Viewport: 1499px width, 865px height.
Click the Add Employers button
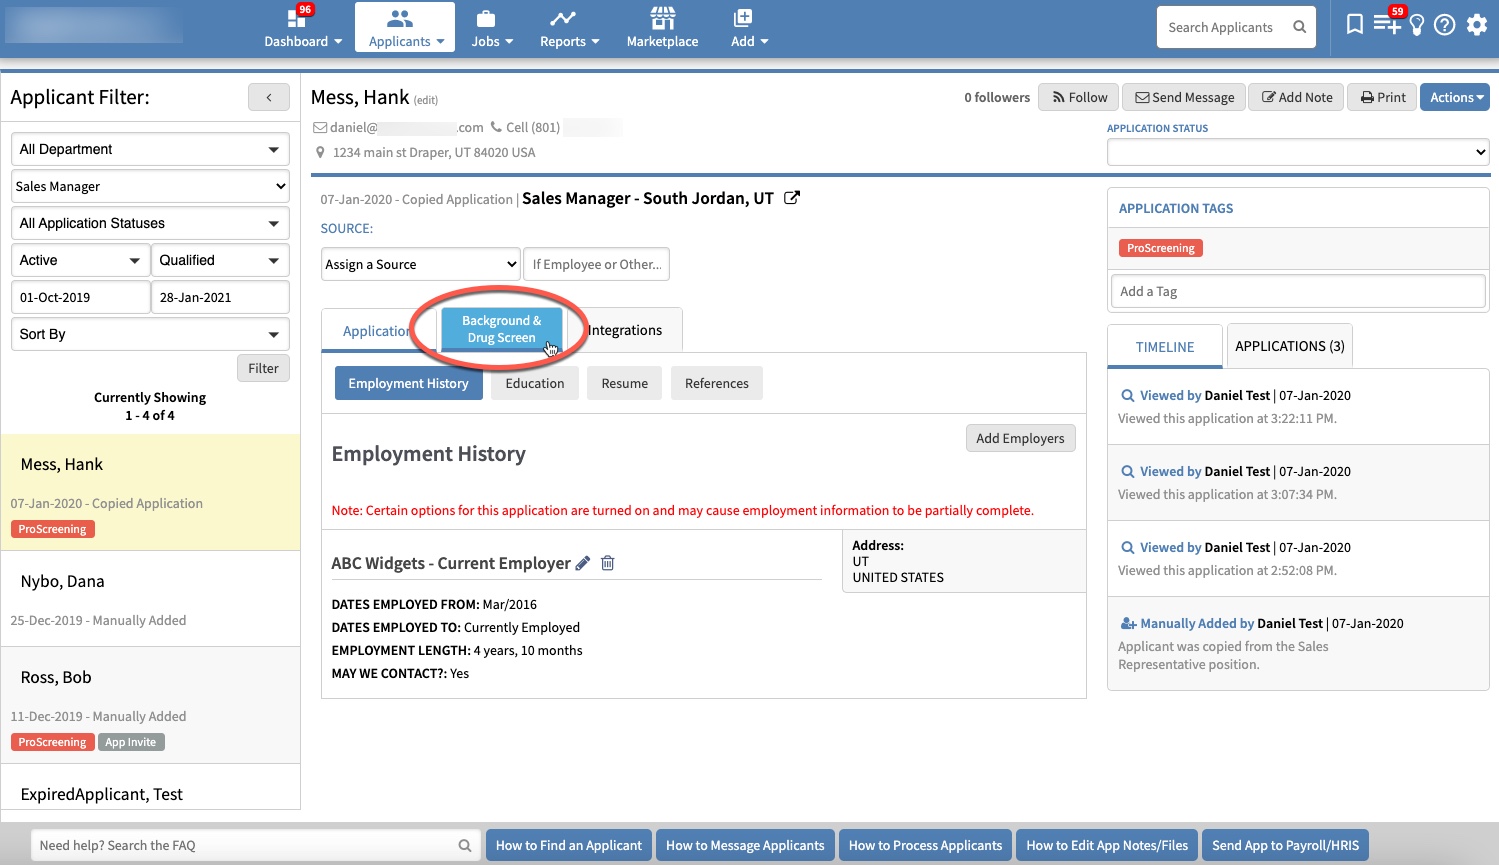(x=1020, y=438)
